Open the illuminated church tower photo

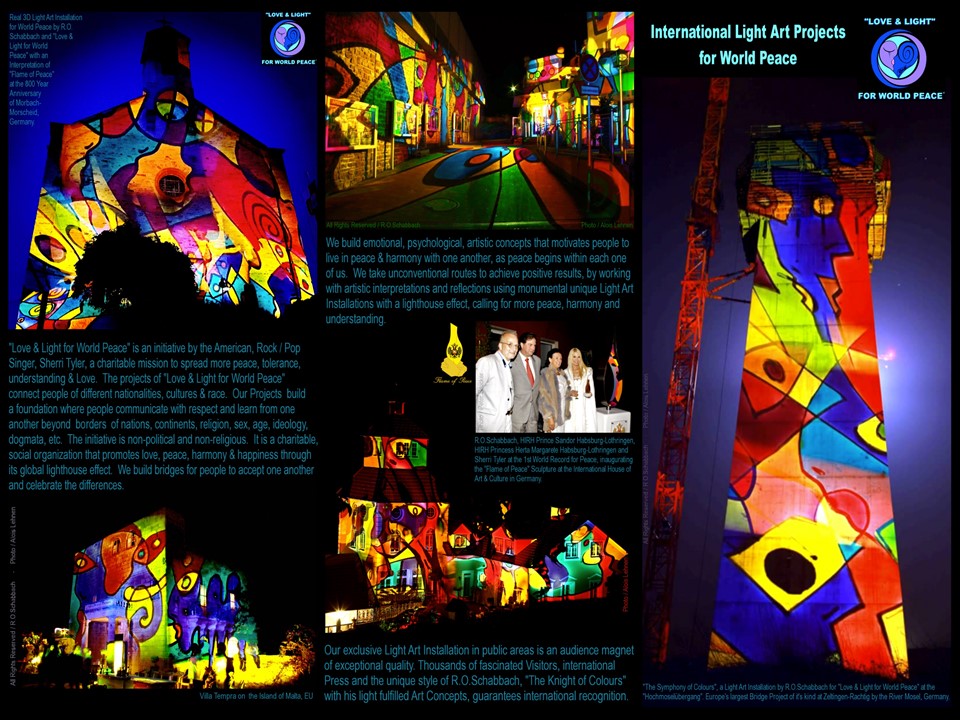tap(162, 170)
